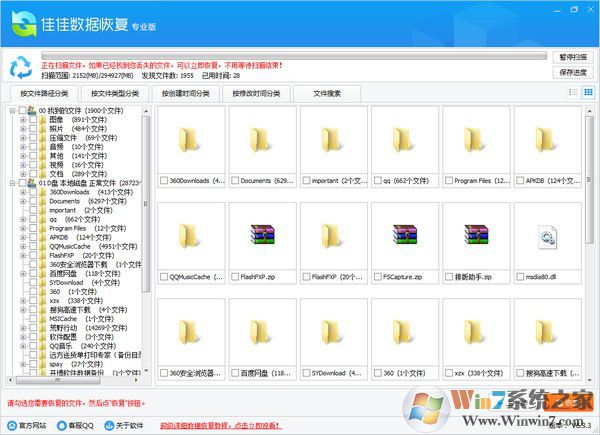
Task: Switch to grid thumbnail view icon
Action: (588, 92)
